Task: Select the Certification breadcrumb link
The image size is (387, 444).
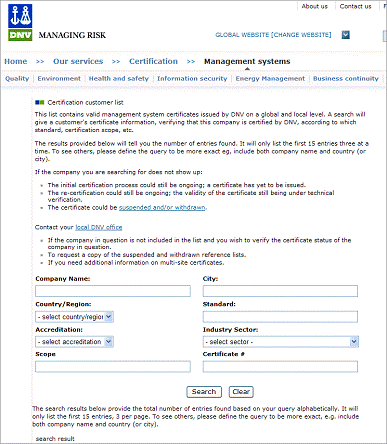Action: tap(153, 61)
